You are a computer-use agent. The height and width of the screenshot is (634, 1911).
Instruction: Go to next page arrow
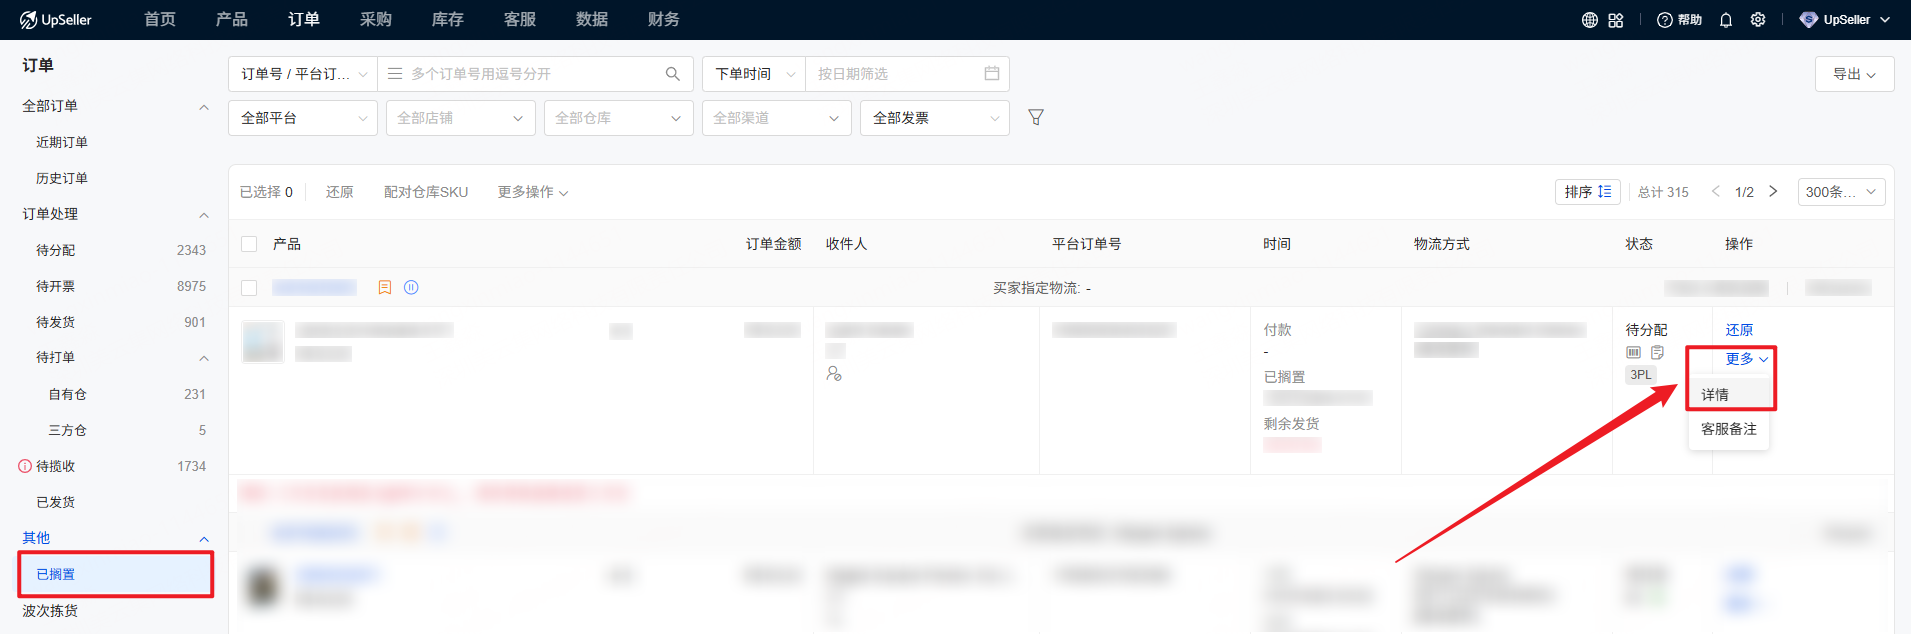point(1773,192)
